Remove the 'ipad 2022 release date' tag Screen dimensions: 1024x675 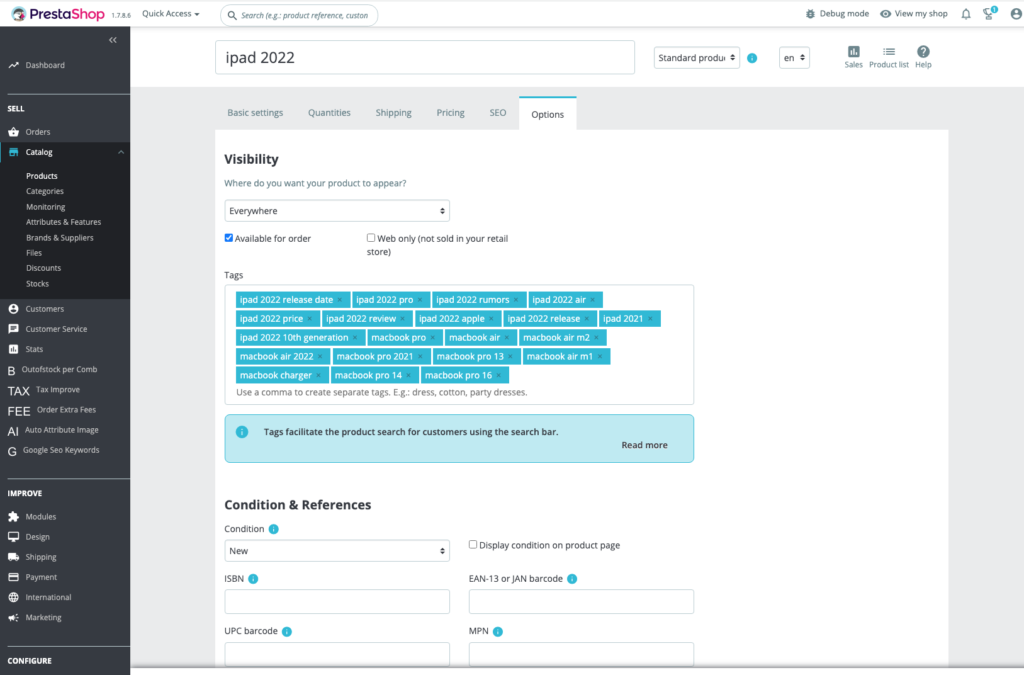(x=340, y=300)
